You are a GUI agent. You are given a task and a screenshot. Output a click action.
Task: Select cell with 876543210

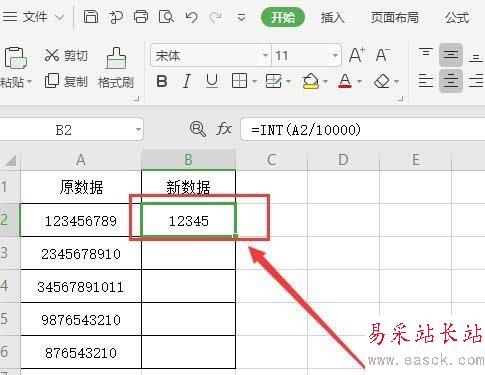point(81,352)
